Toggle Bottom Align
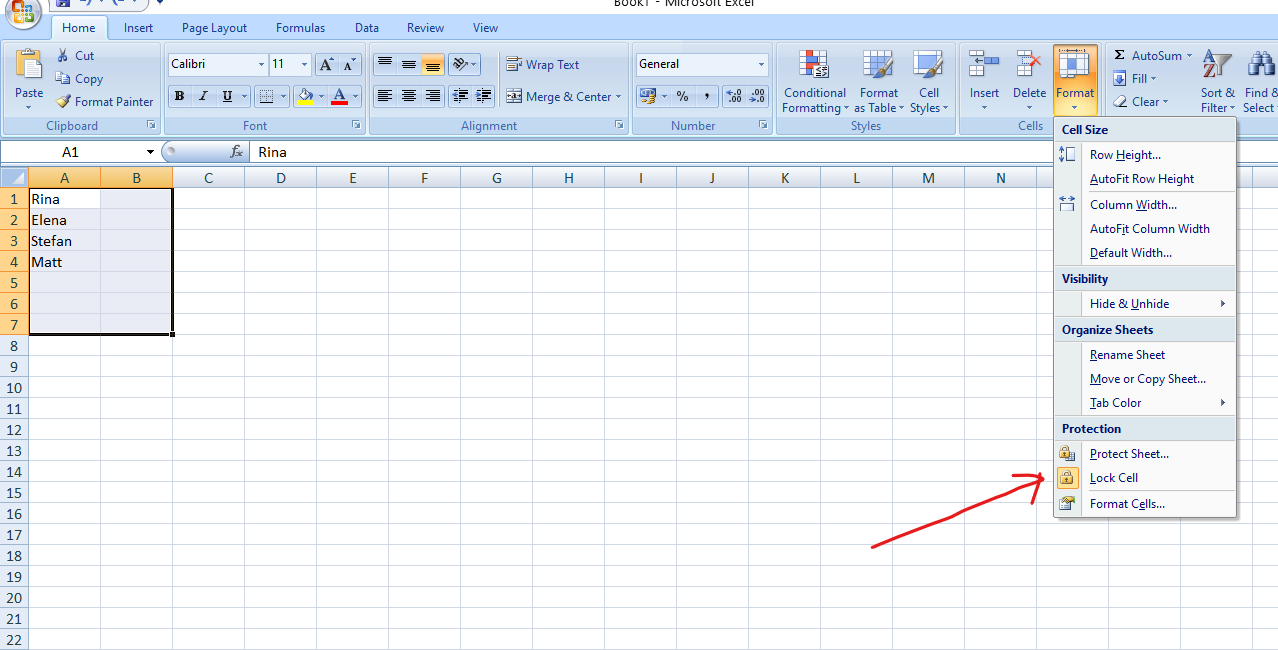Screen dimensions: 1278x650 tap(433, 65)
